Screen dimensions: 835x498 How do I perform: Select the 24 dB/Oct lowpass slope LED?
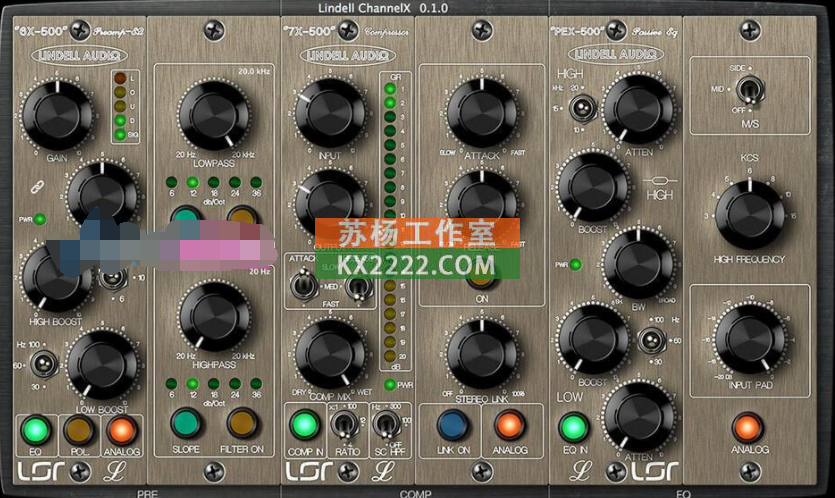[235, 182]
